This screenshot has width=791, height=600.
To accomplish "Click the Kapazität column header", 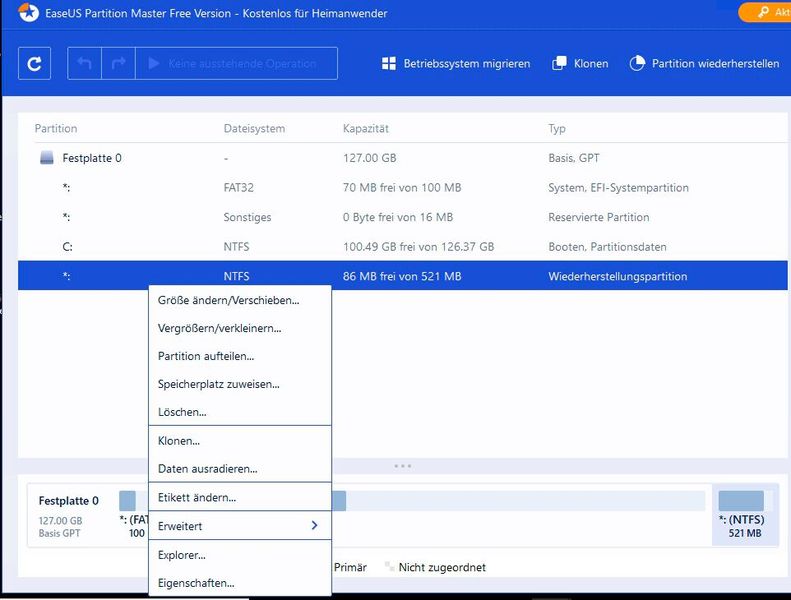I will click(x=366, y=129).
